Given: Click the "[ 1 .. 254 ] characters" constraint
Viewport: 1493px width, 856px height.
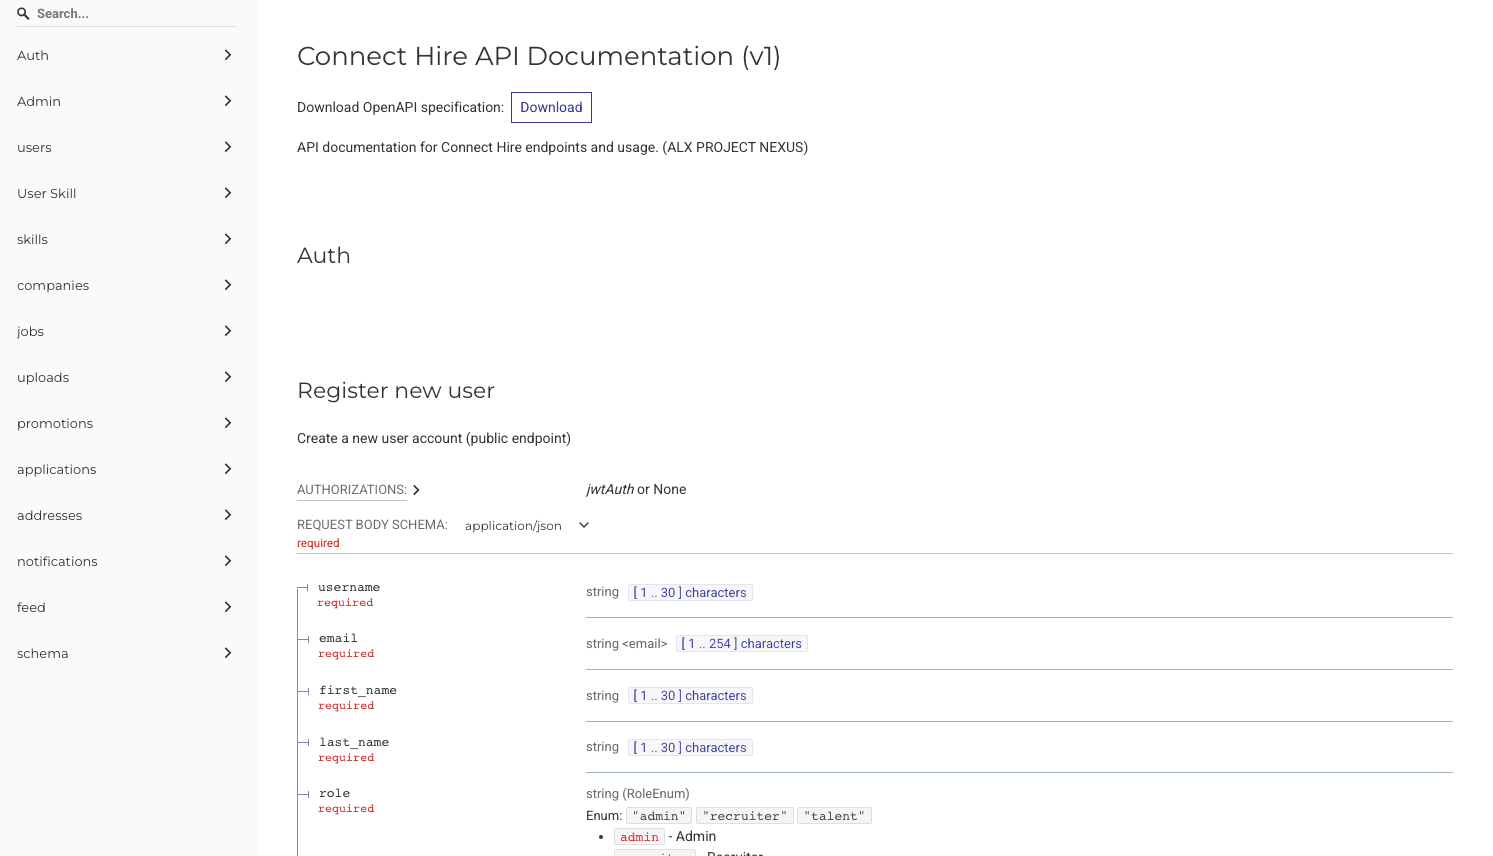Looking at the screenshot, I should click(x=742, y=644).
